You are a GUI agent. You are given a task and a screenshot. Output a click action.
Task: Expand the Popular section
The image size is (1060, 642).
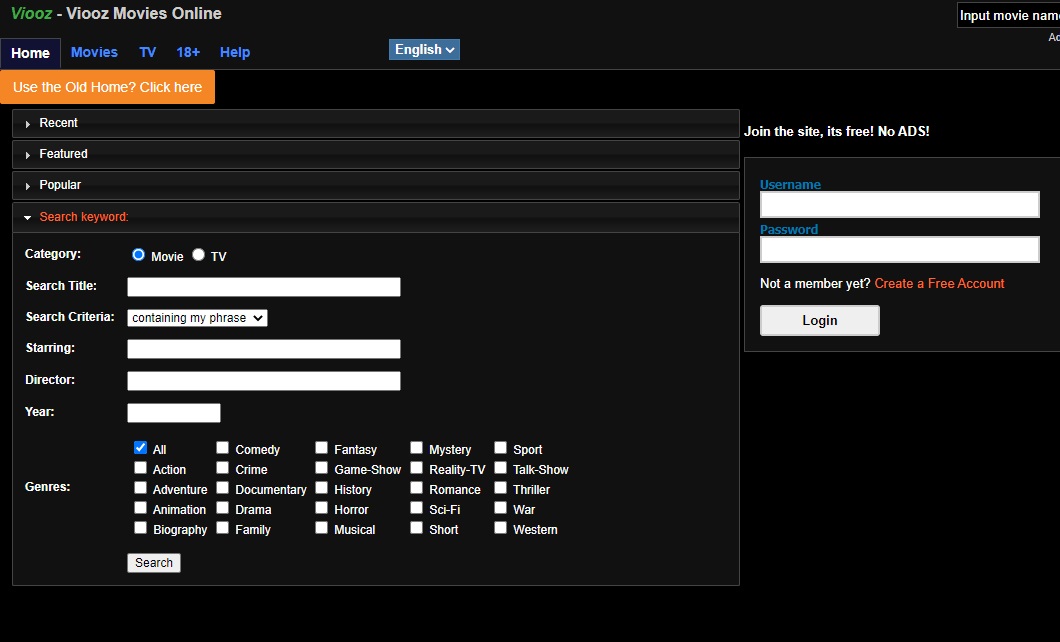click(376, 186)
